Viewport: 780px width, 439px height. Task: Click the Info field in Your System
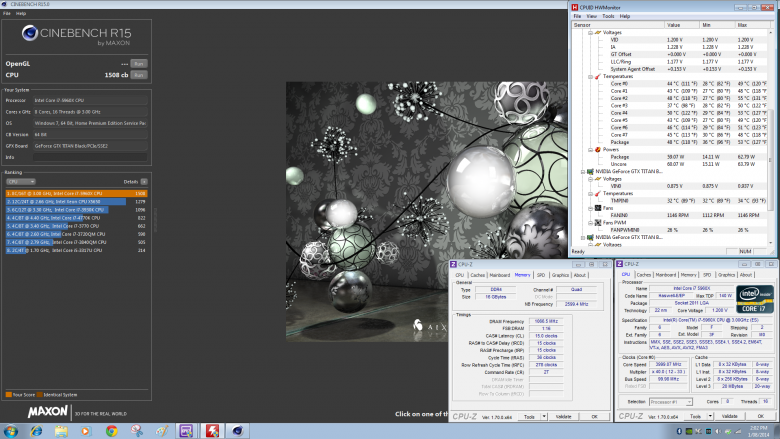tap(90, 157)
